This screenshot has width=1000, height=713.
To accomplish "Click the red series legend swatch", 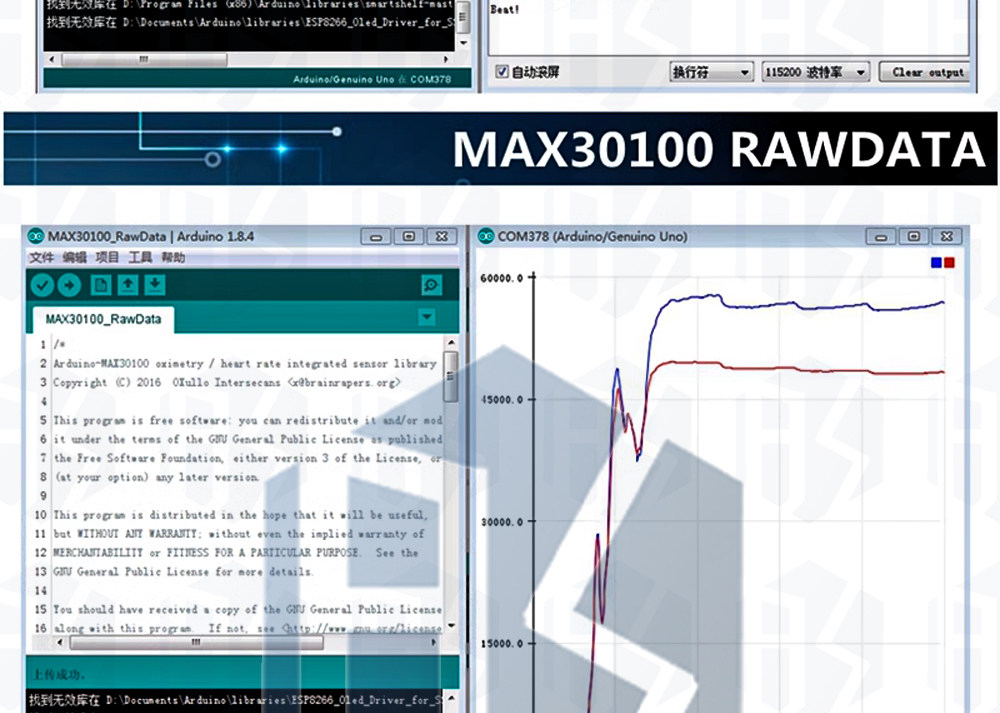I will (949, 263).
